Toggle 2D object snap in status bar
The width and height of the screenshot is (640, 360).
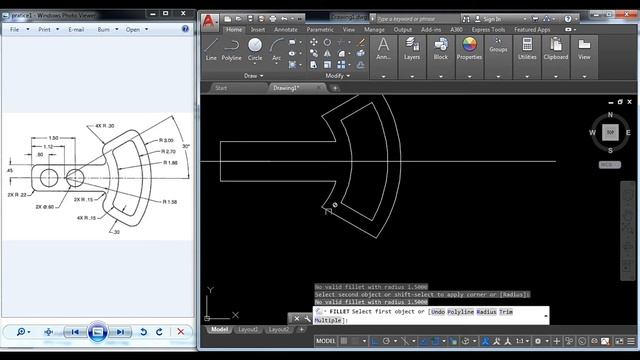tap(436, 341)
